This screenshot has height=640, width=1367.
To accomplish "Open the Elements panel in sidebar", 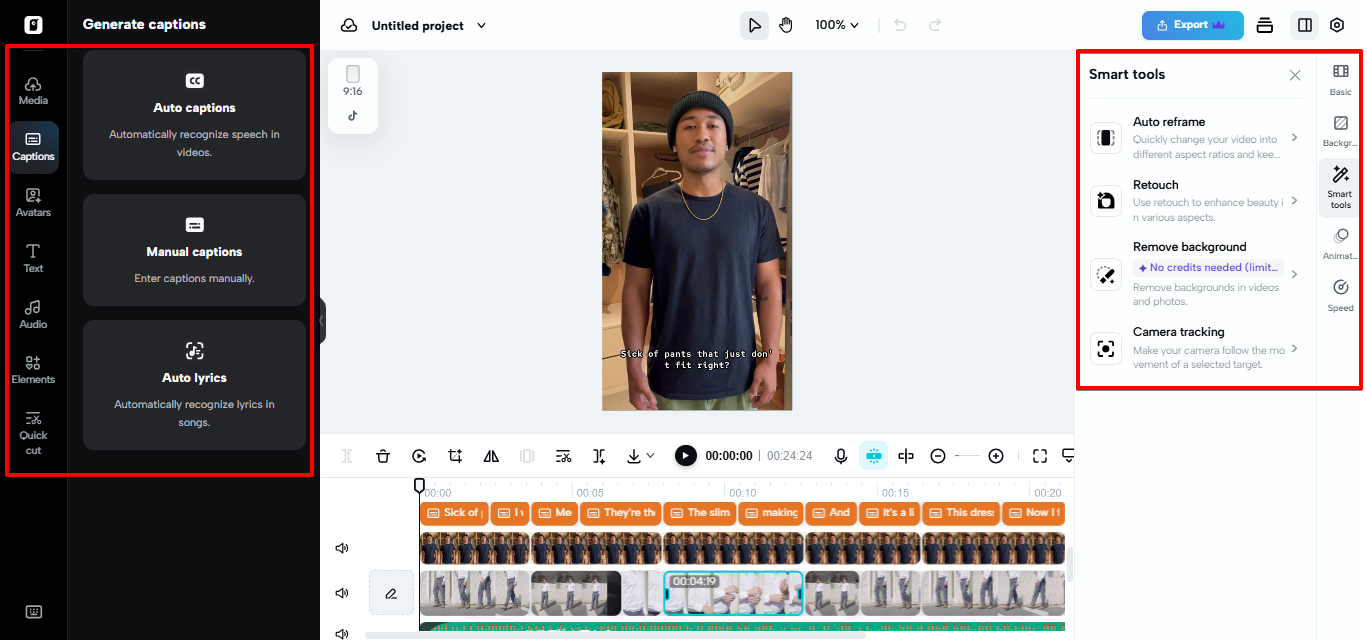I will 33,369.
